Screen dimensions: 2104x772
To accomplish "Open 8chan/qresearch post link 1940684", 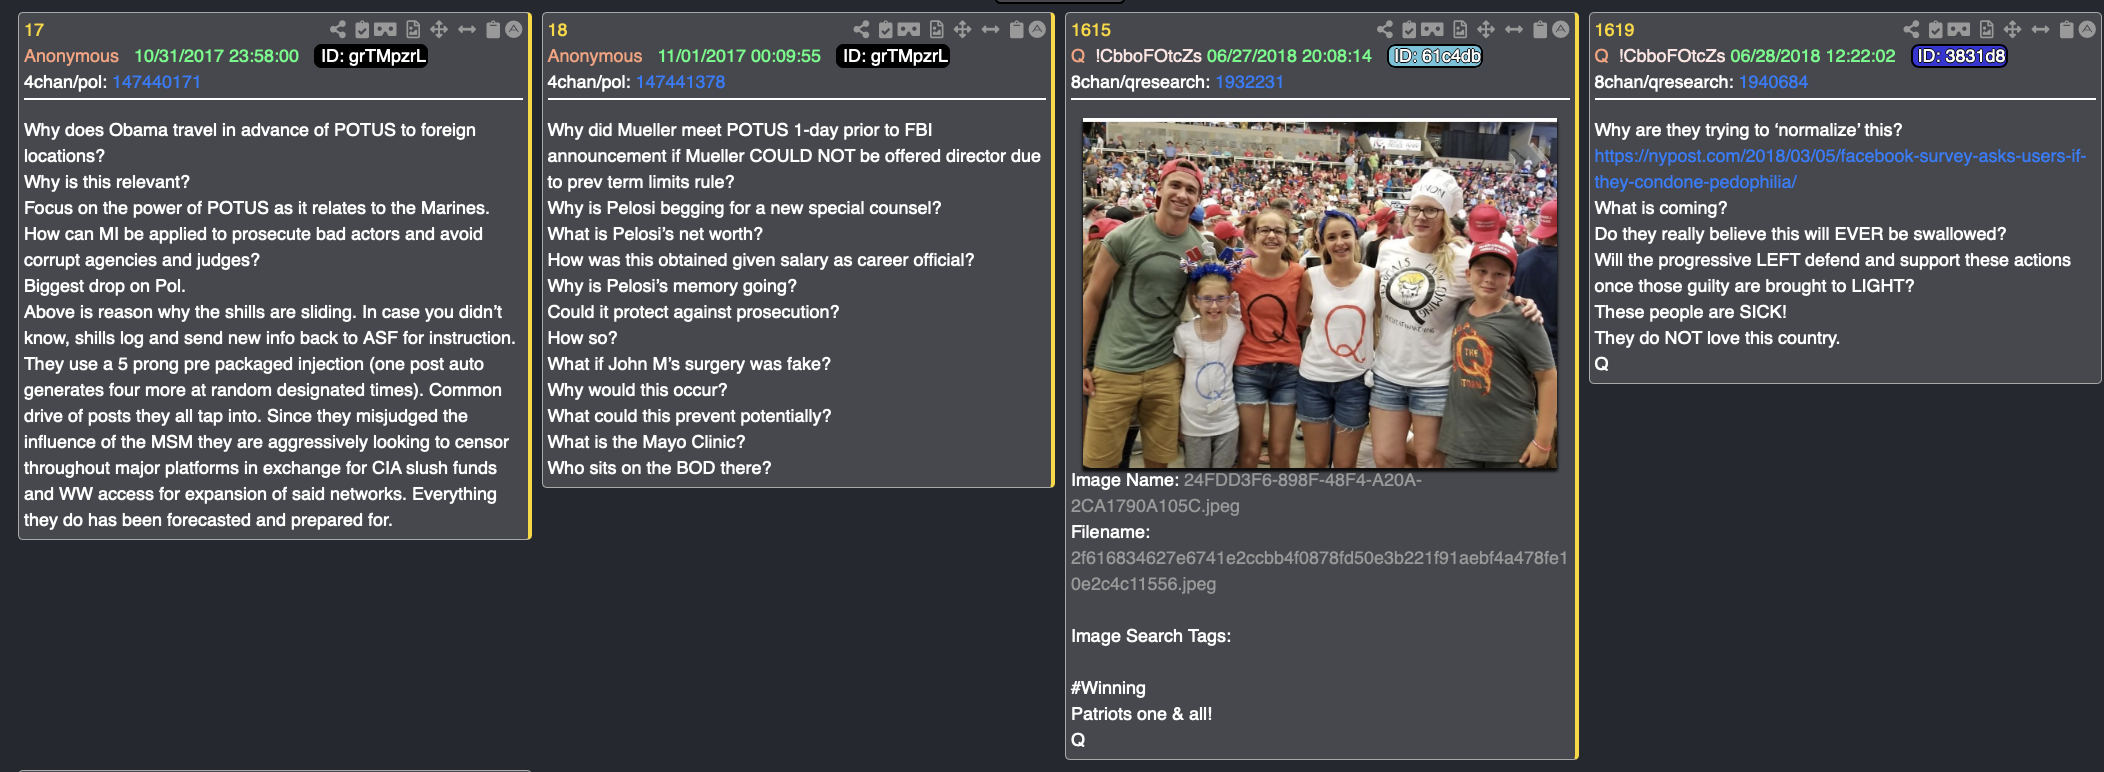I will click(x=1773, y=82).
